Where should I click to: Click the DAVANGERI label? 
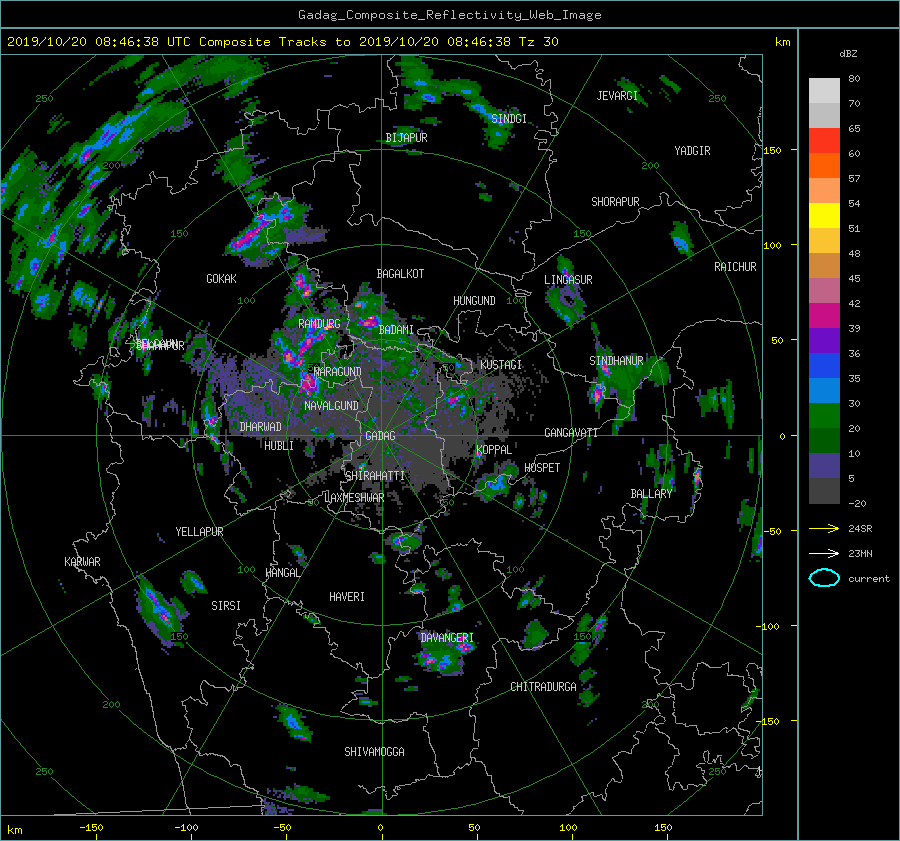click(447, 638)
